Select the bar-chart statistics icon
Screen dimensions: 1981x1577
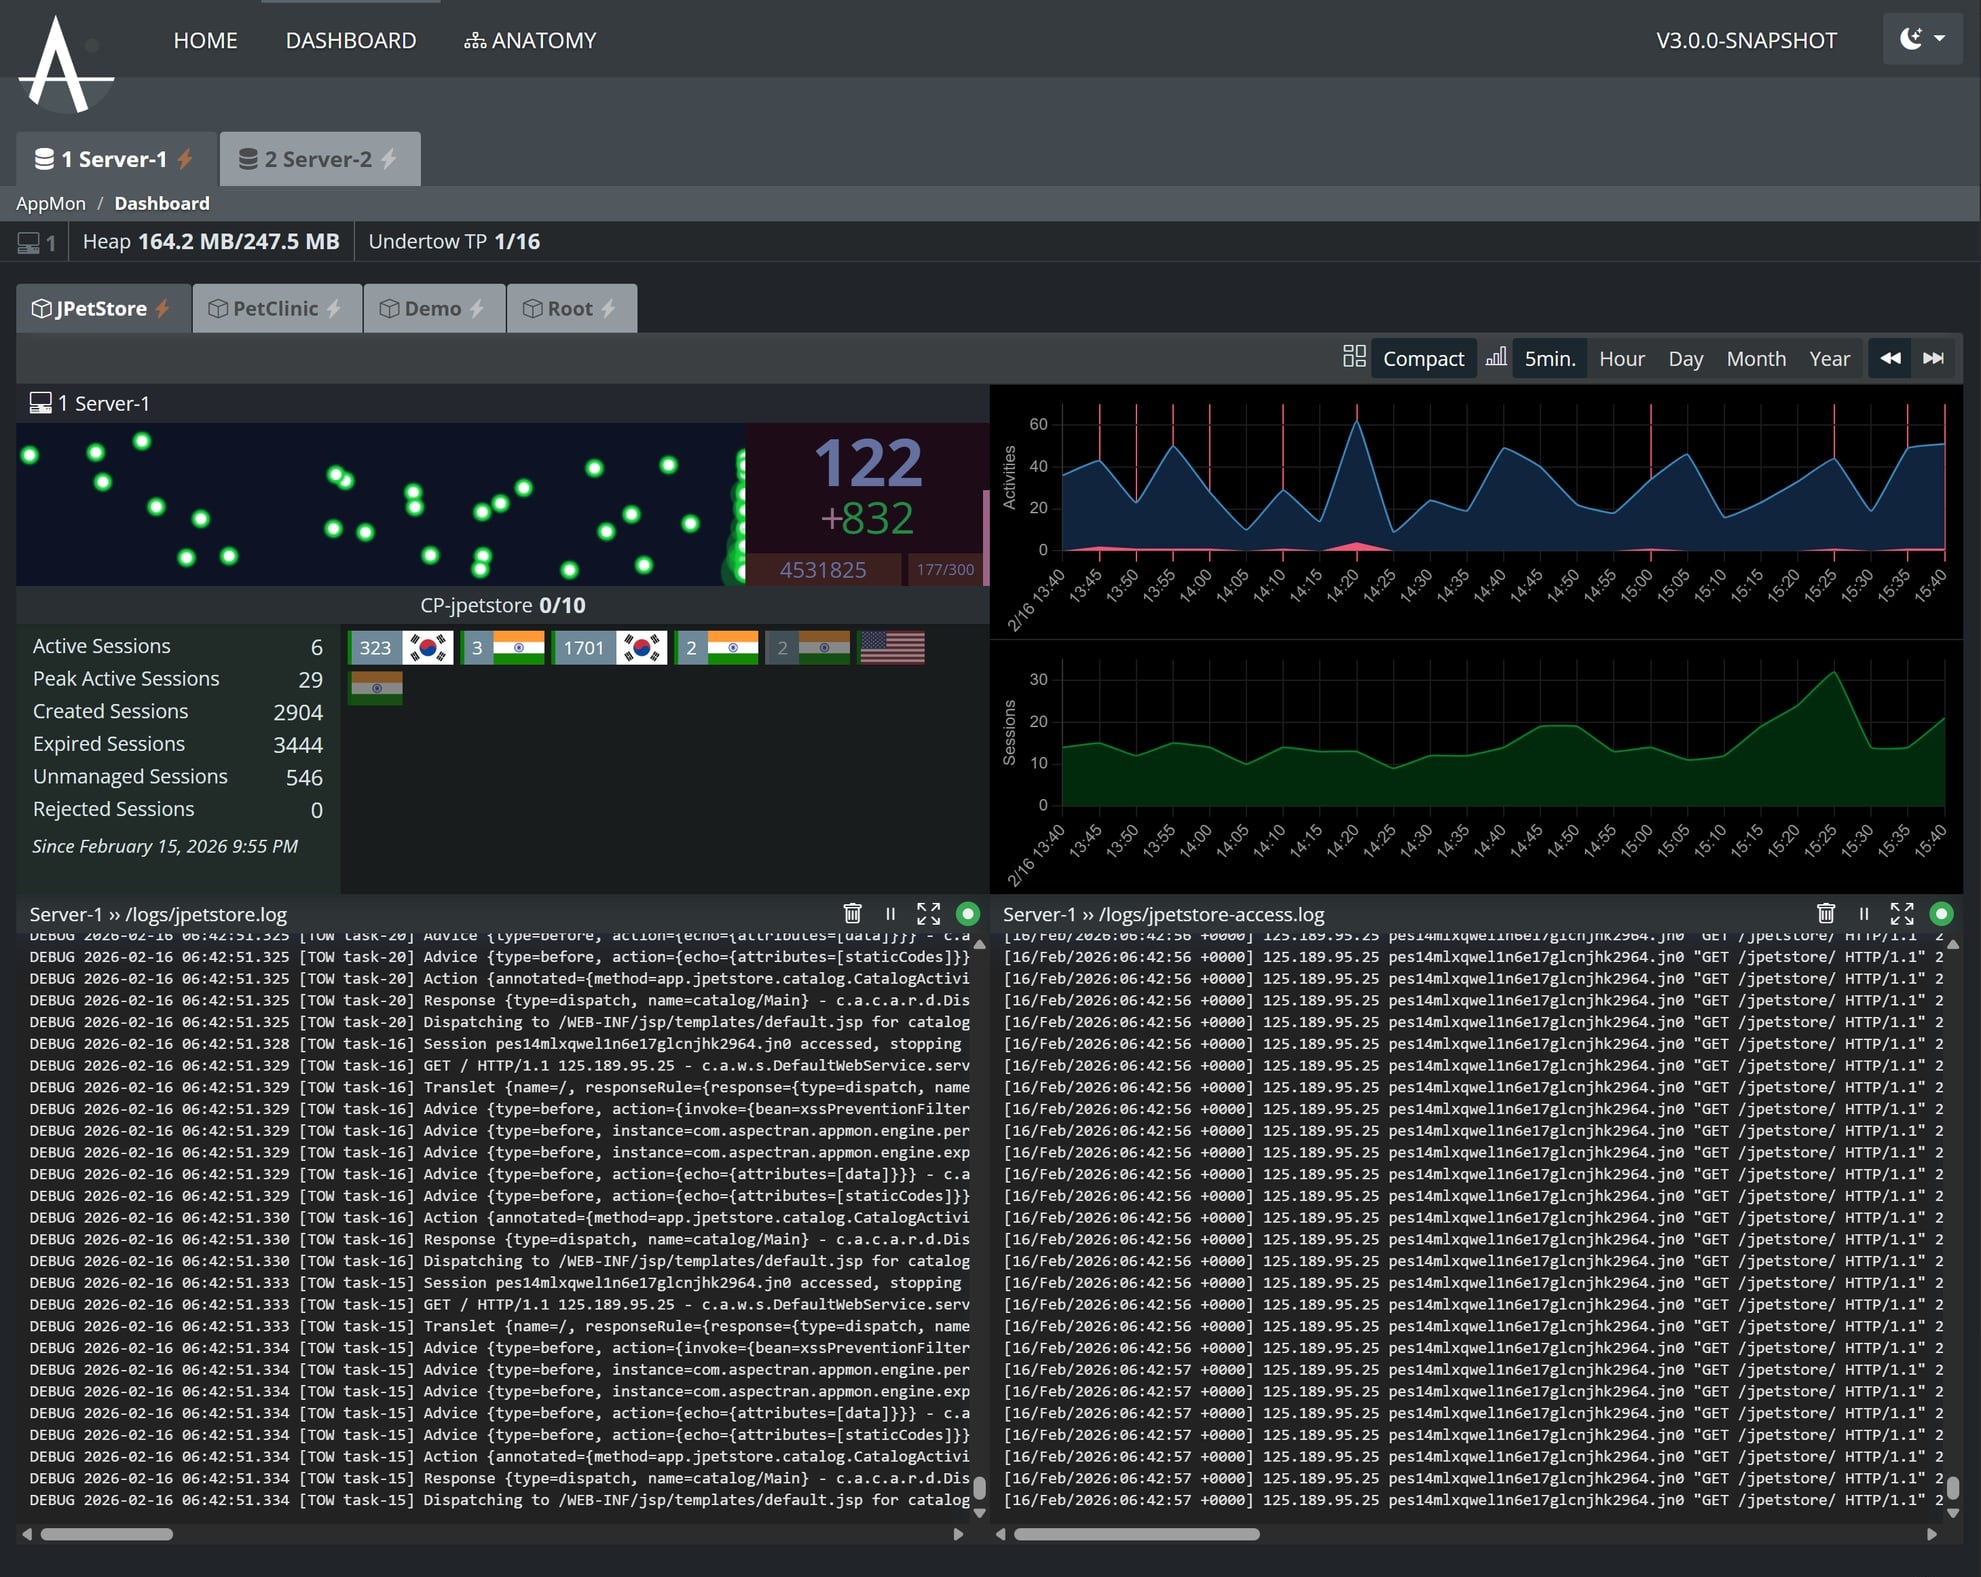[1496, 357]
